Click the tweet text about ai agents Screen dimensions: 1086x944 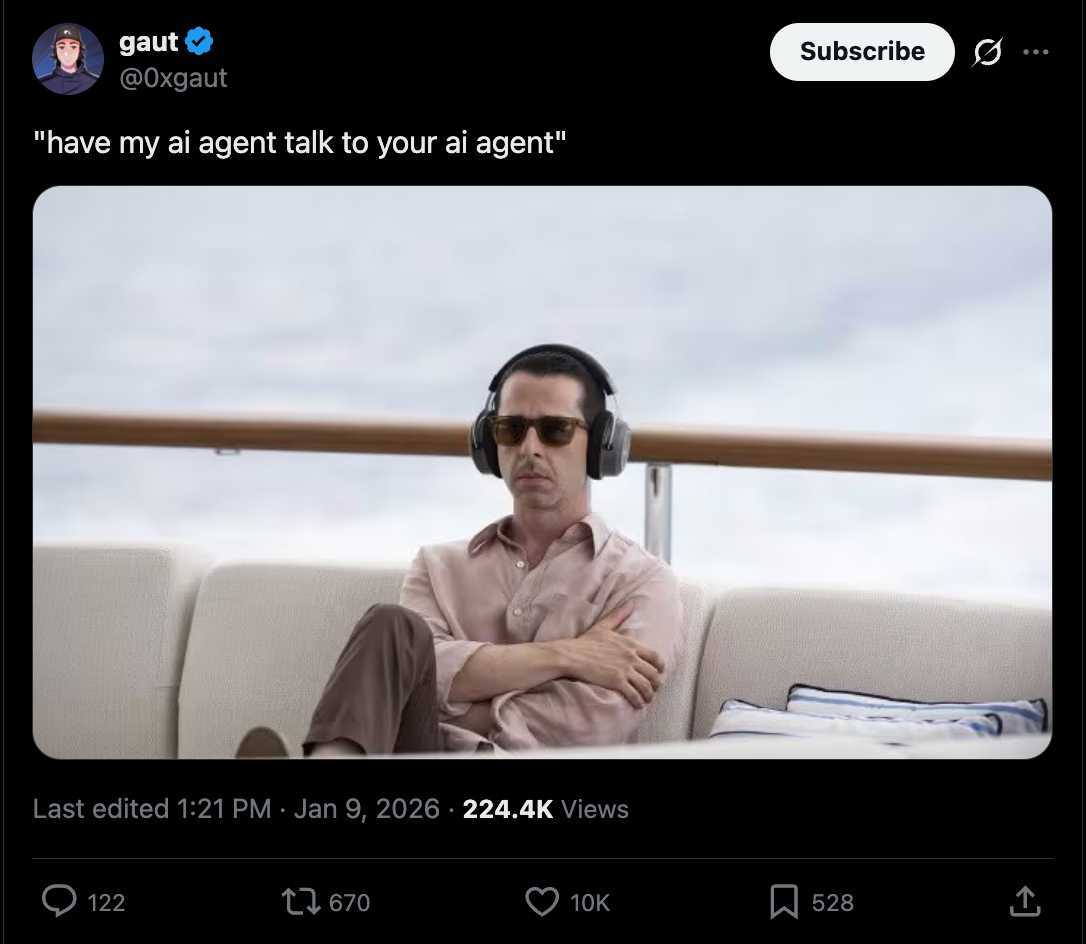tap(299, 143)
